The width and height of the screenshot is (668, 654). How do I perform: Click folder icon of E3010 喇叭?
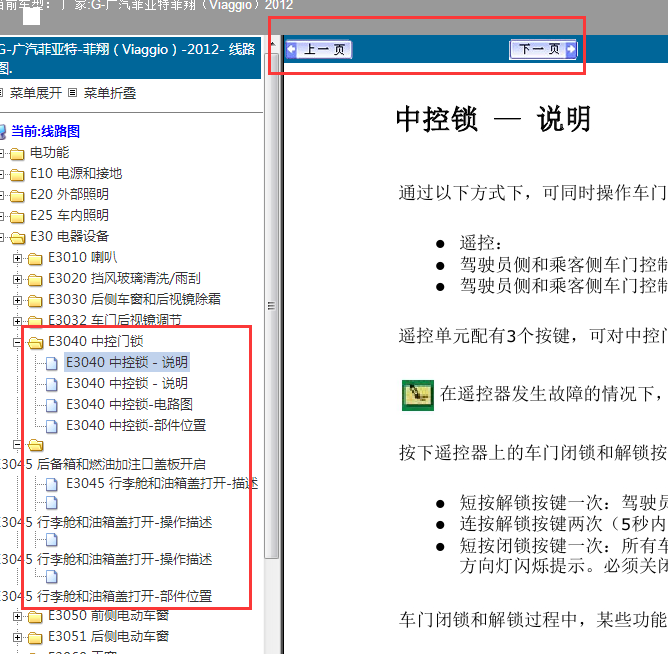coord(35,258)
